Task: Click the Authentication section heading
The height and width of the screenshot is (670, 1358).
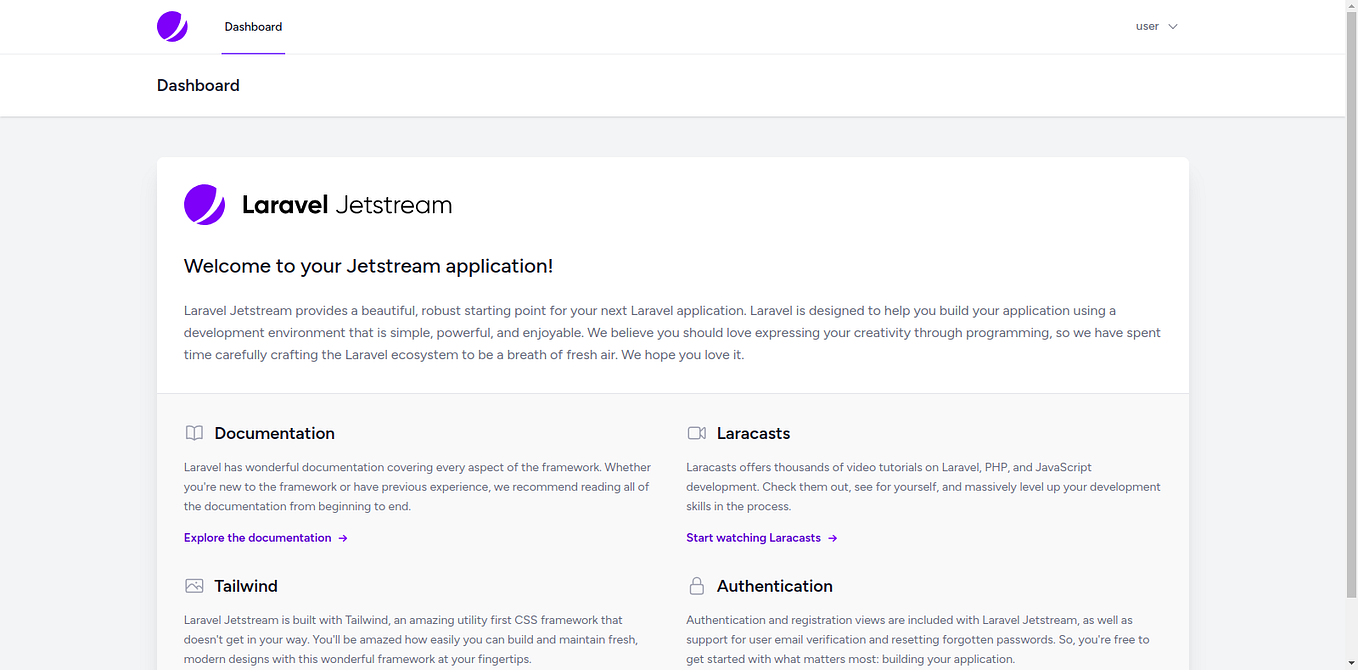Action: [x=775, y=586]
